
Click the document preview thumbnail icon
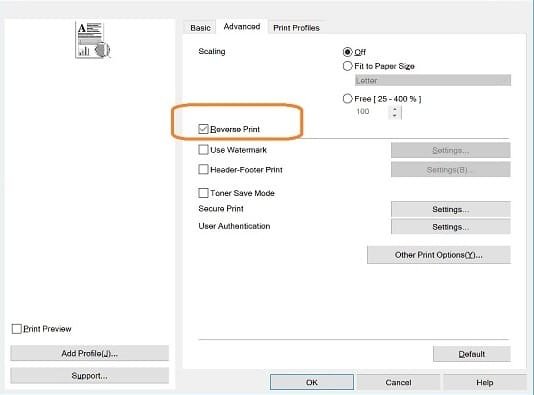click(x=93, y=40)
